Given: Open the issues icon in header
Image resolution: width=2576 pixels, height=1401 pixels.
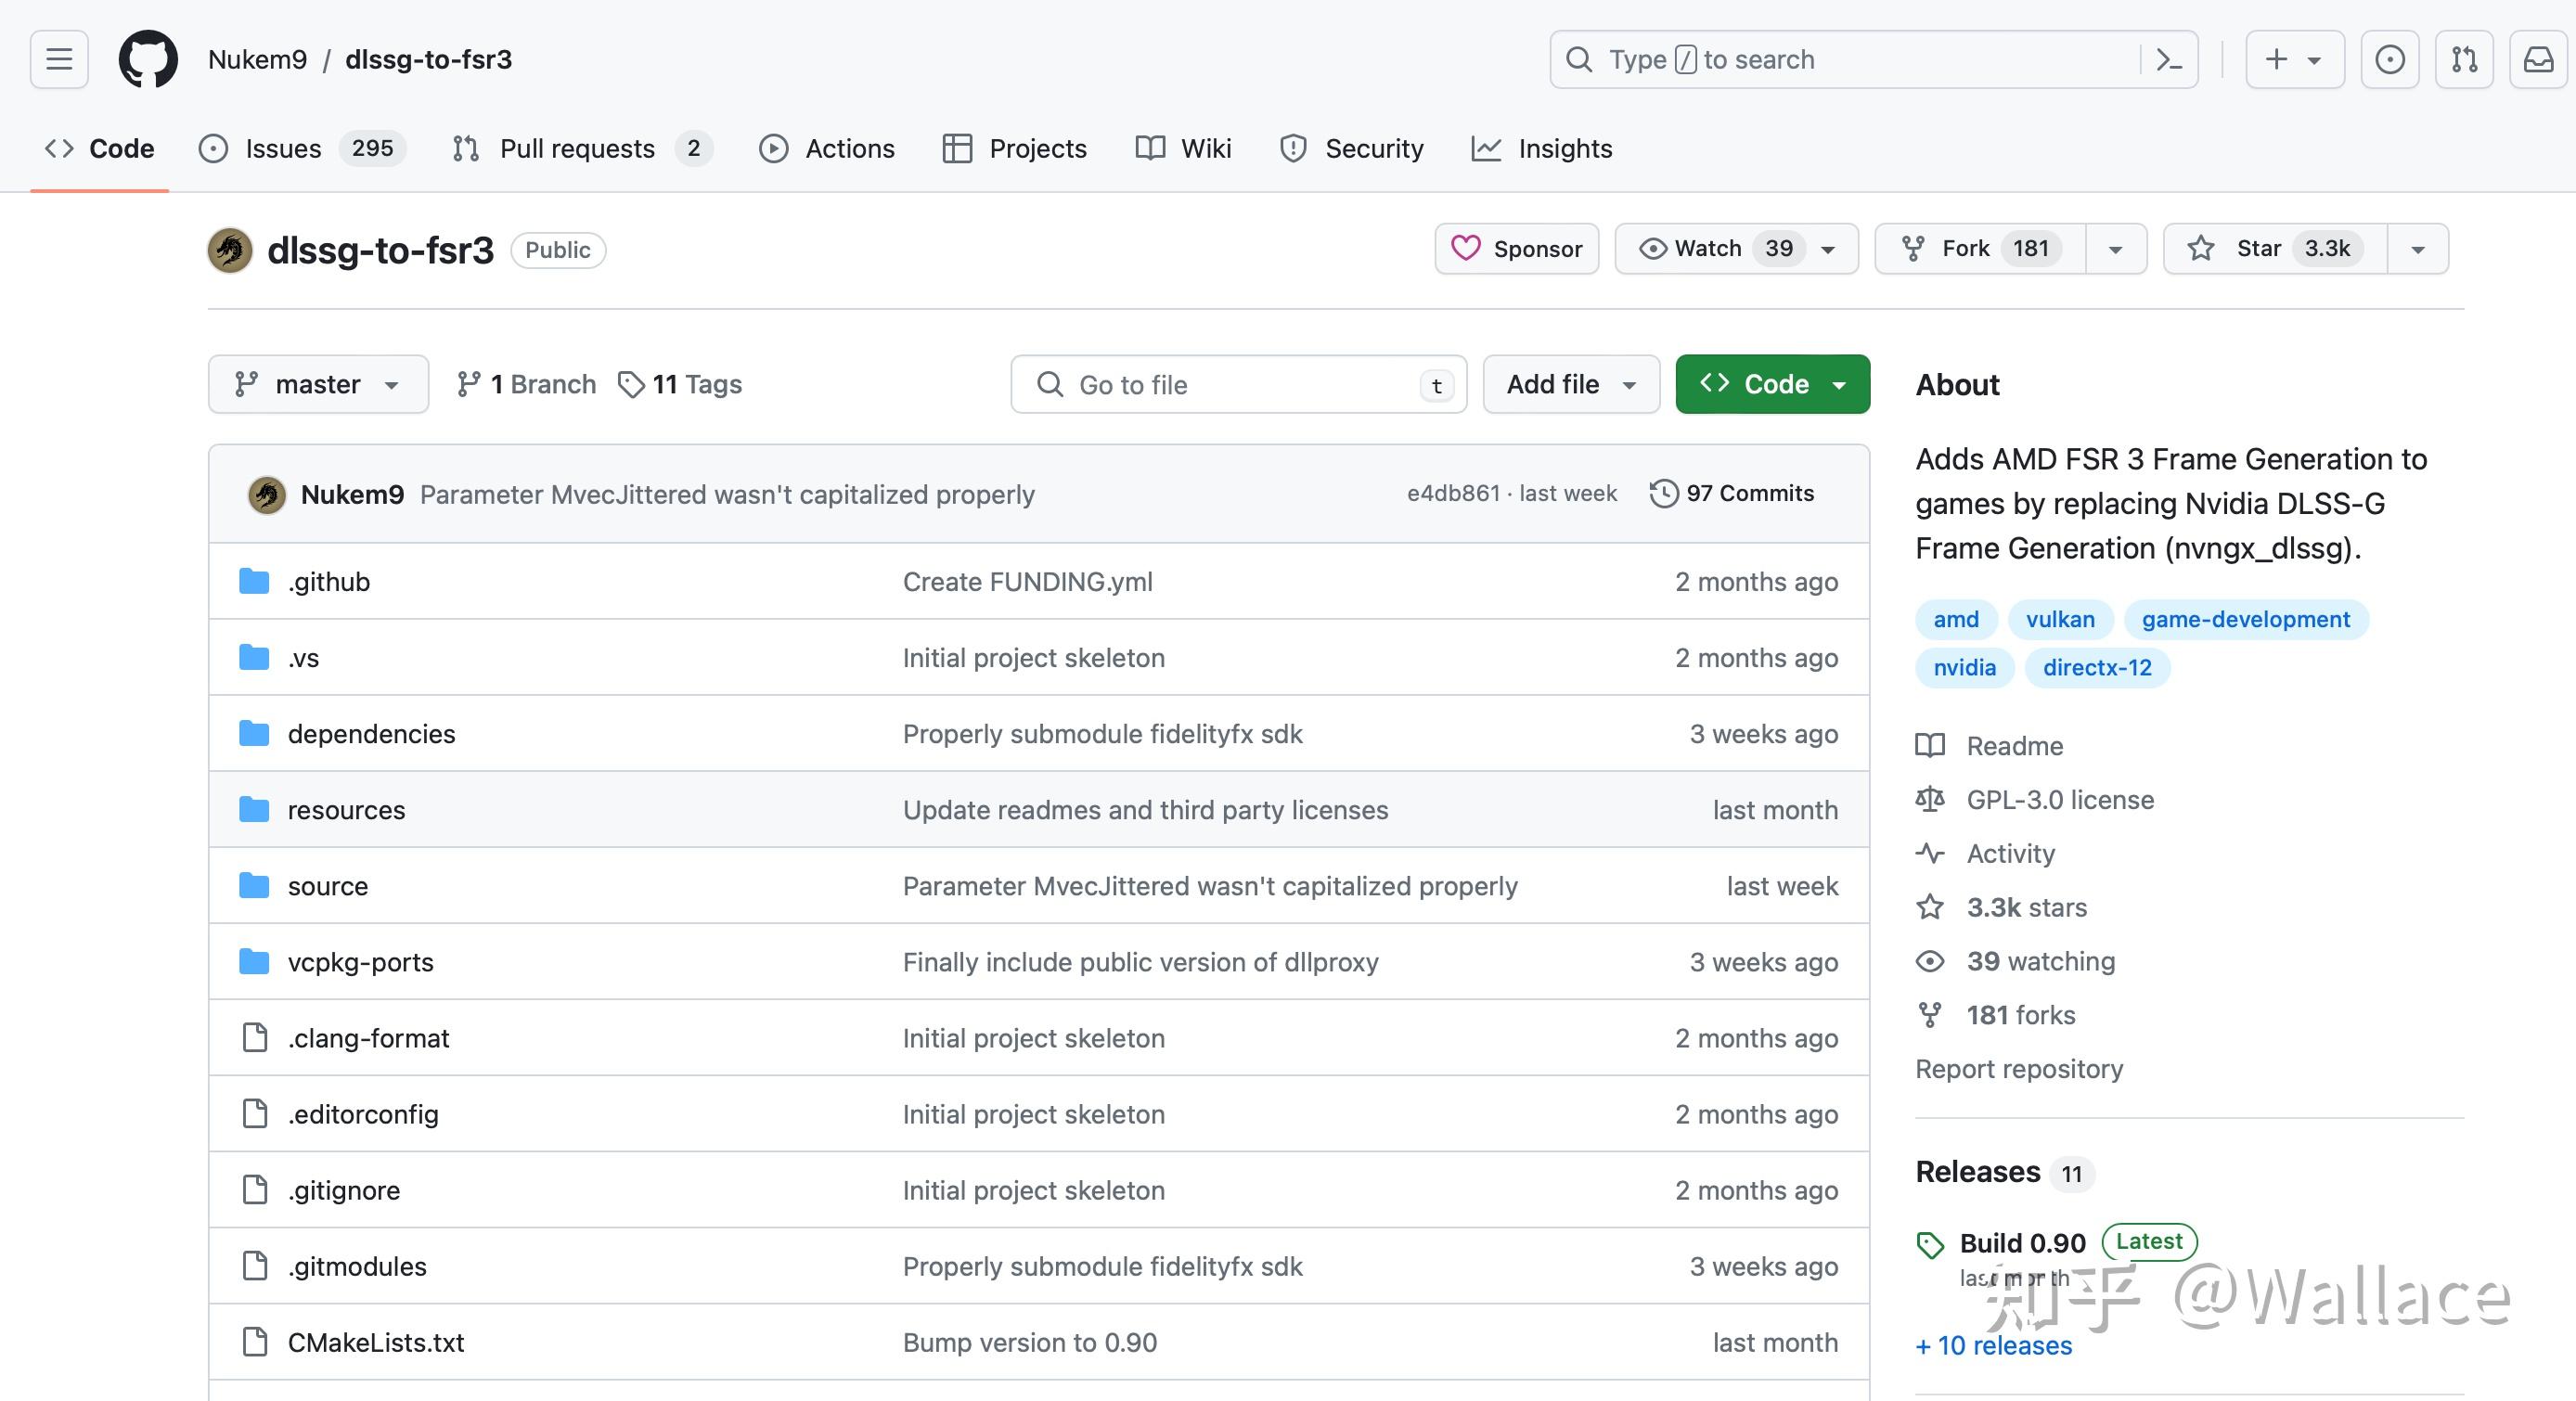Looking at the screenshot, I should (x=2389, y=59).
